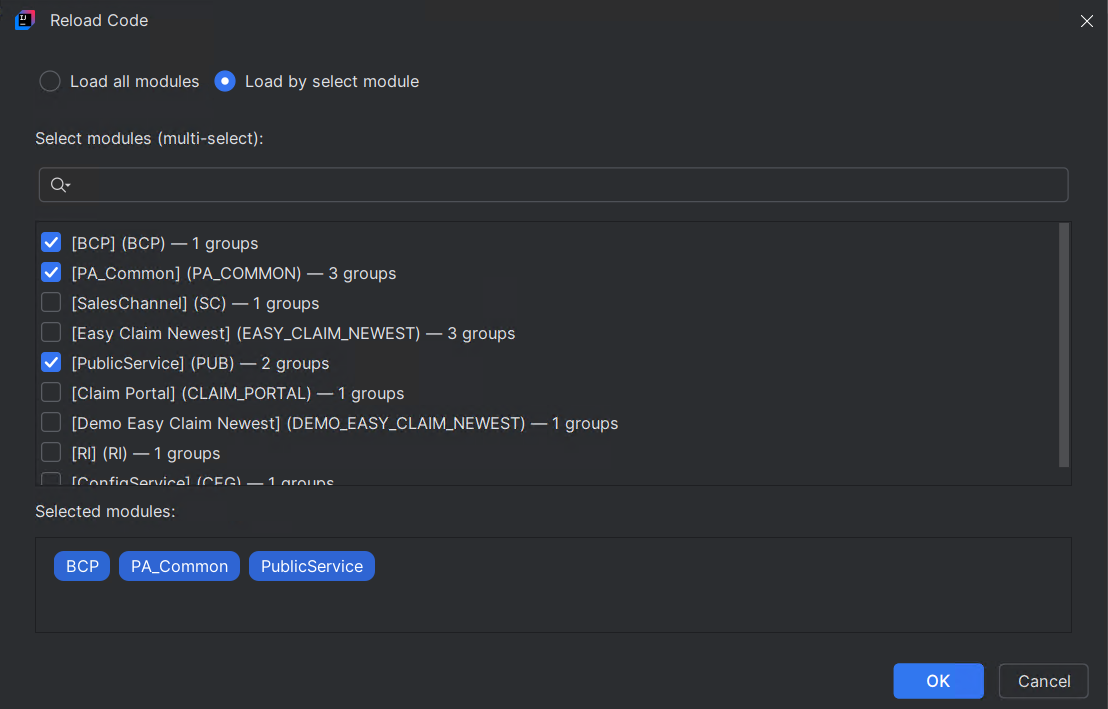Check the [Claim Portal] checkbox
This screenshot has width=1108, height=709.
coord(51,392)
